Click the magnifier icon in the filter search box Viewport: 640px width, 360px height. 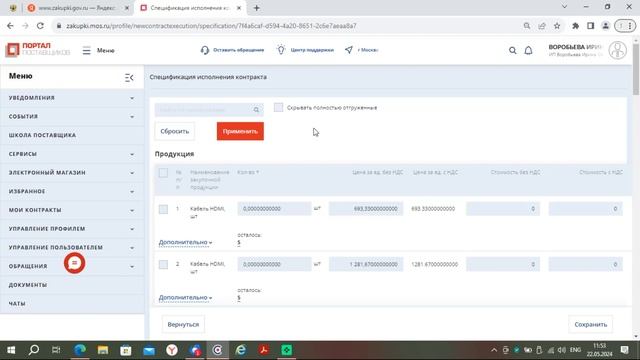point(256,110)
